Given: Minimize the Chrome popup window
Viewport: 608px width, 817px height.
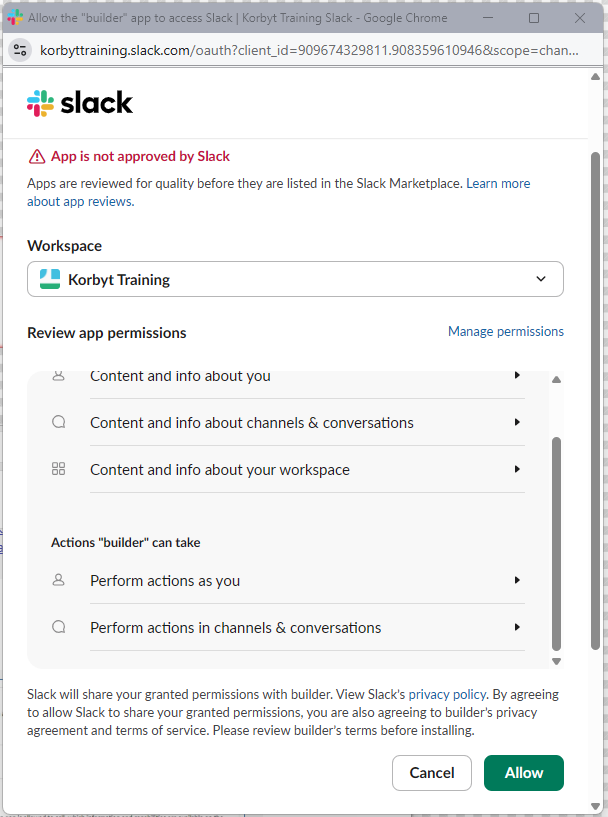Looking at the screenshot, I should click(488, 18).
